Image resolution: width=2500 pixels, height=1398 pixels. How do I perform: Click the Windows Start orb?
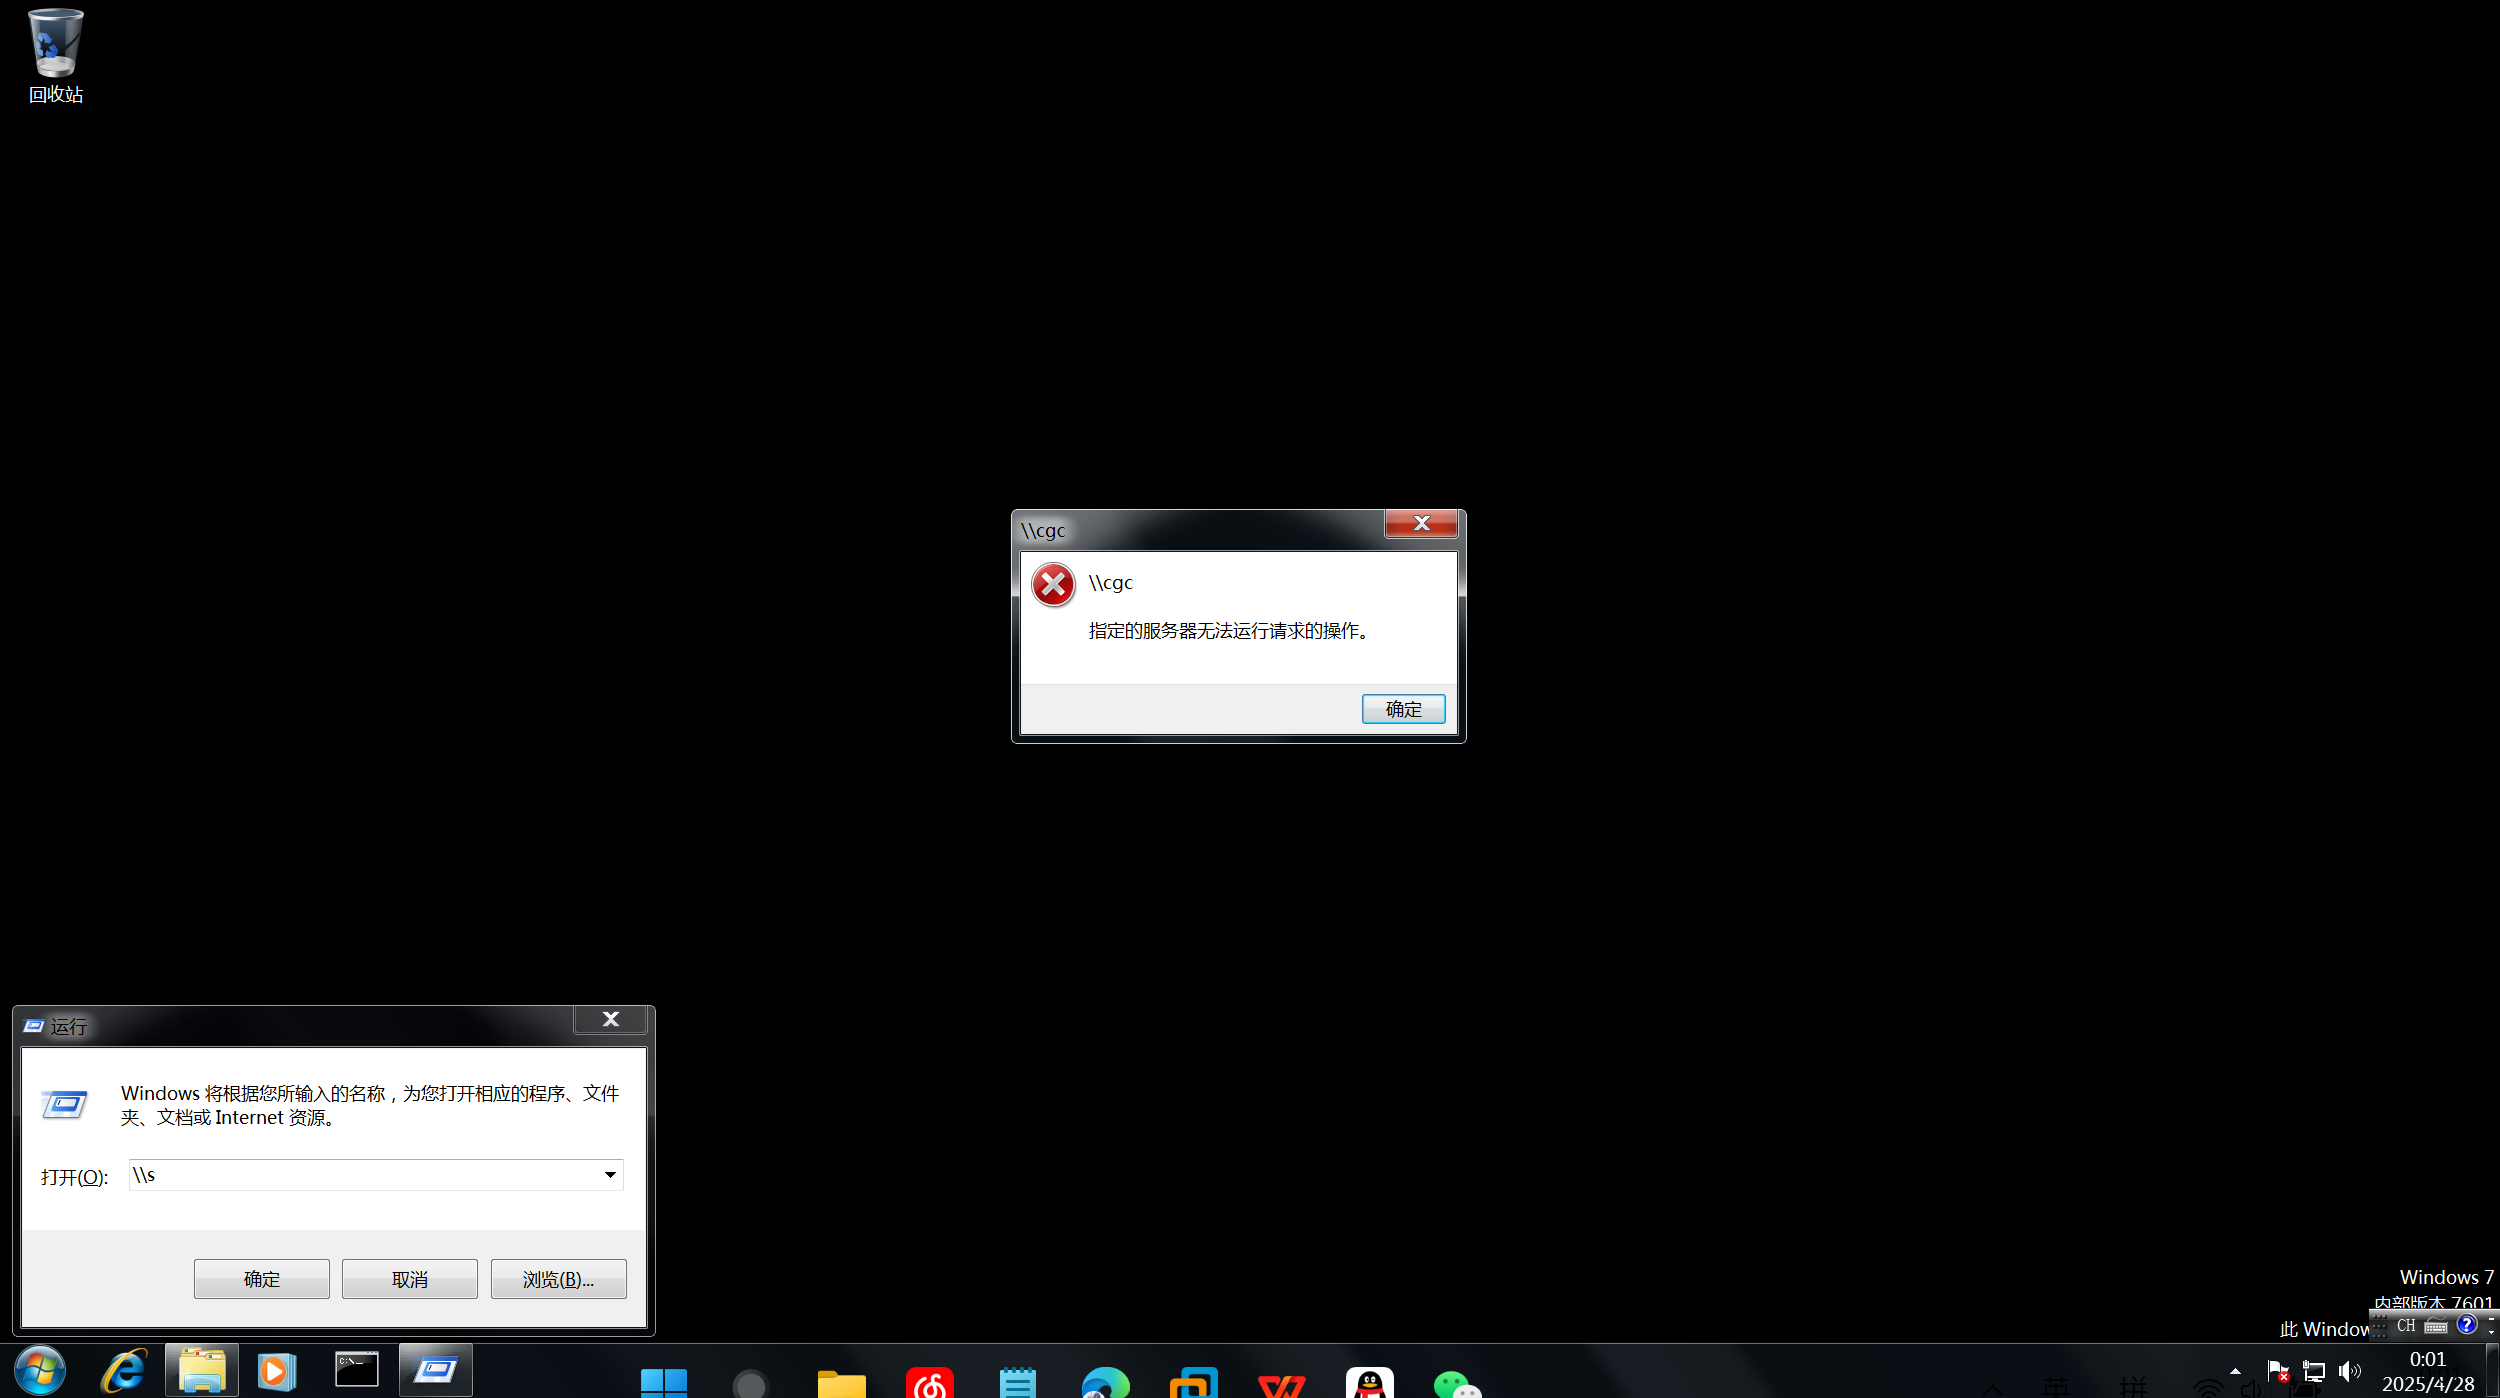point(40,1370)
